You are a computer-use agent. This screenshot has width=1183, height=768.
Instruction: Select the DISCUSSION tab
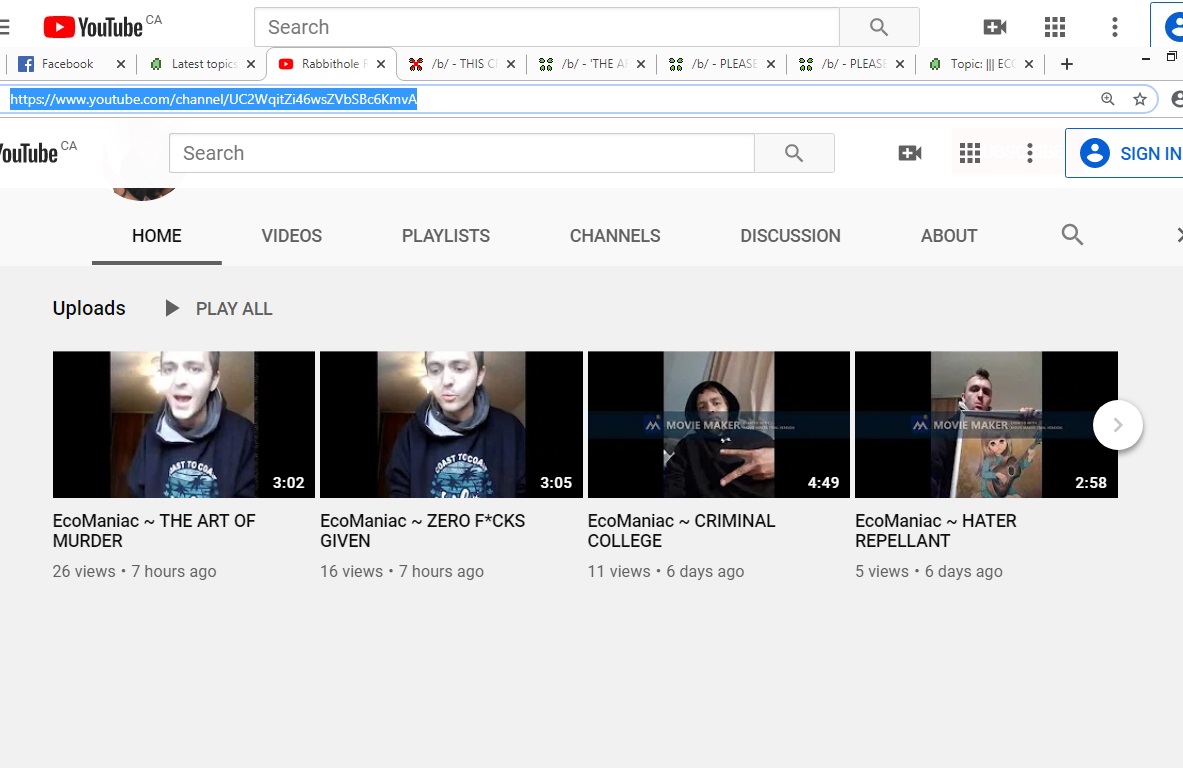pos(790,236)
